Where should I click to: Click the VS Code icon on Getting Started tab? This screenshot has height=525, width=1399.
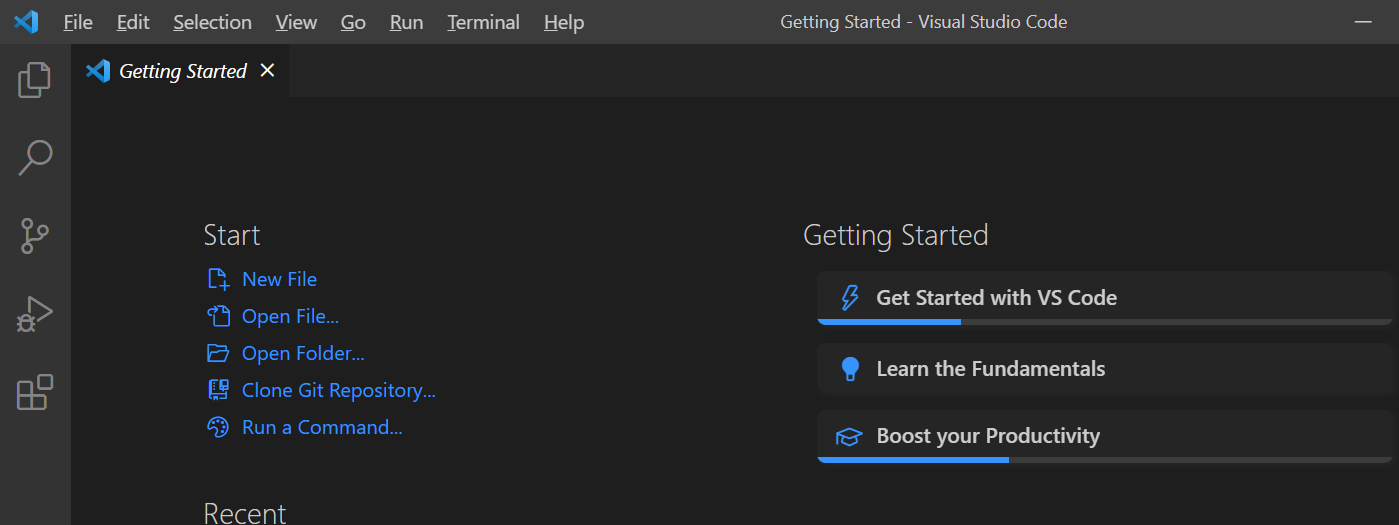[98, 71]
